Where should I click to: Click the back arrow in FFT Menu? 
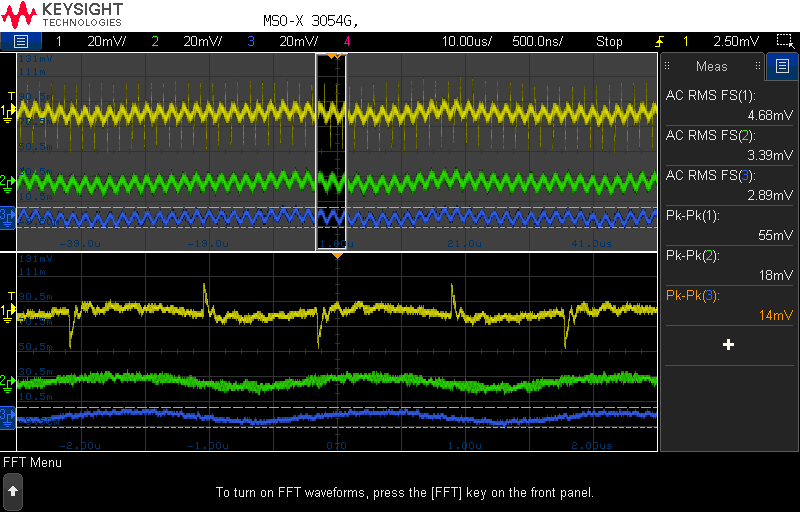coord(13,492)
